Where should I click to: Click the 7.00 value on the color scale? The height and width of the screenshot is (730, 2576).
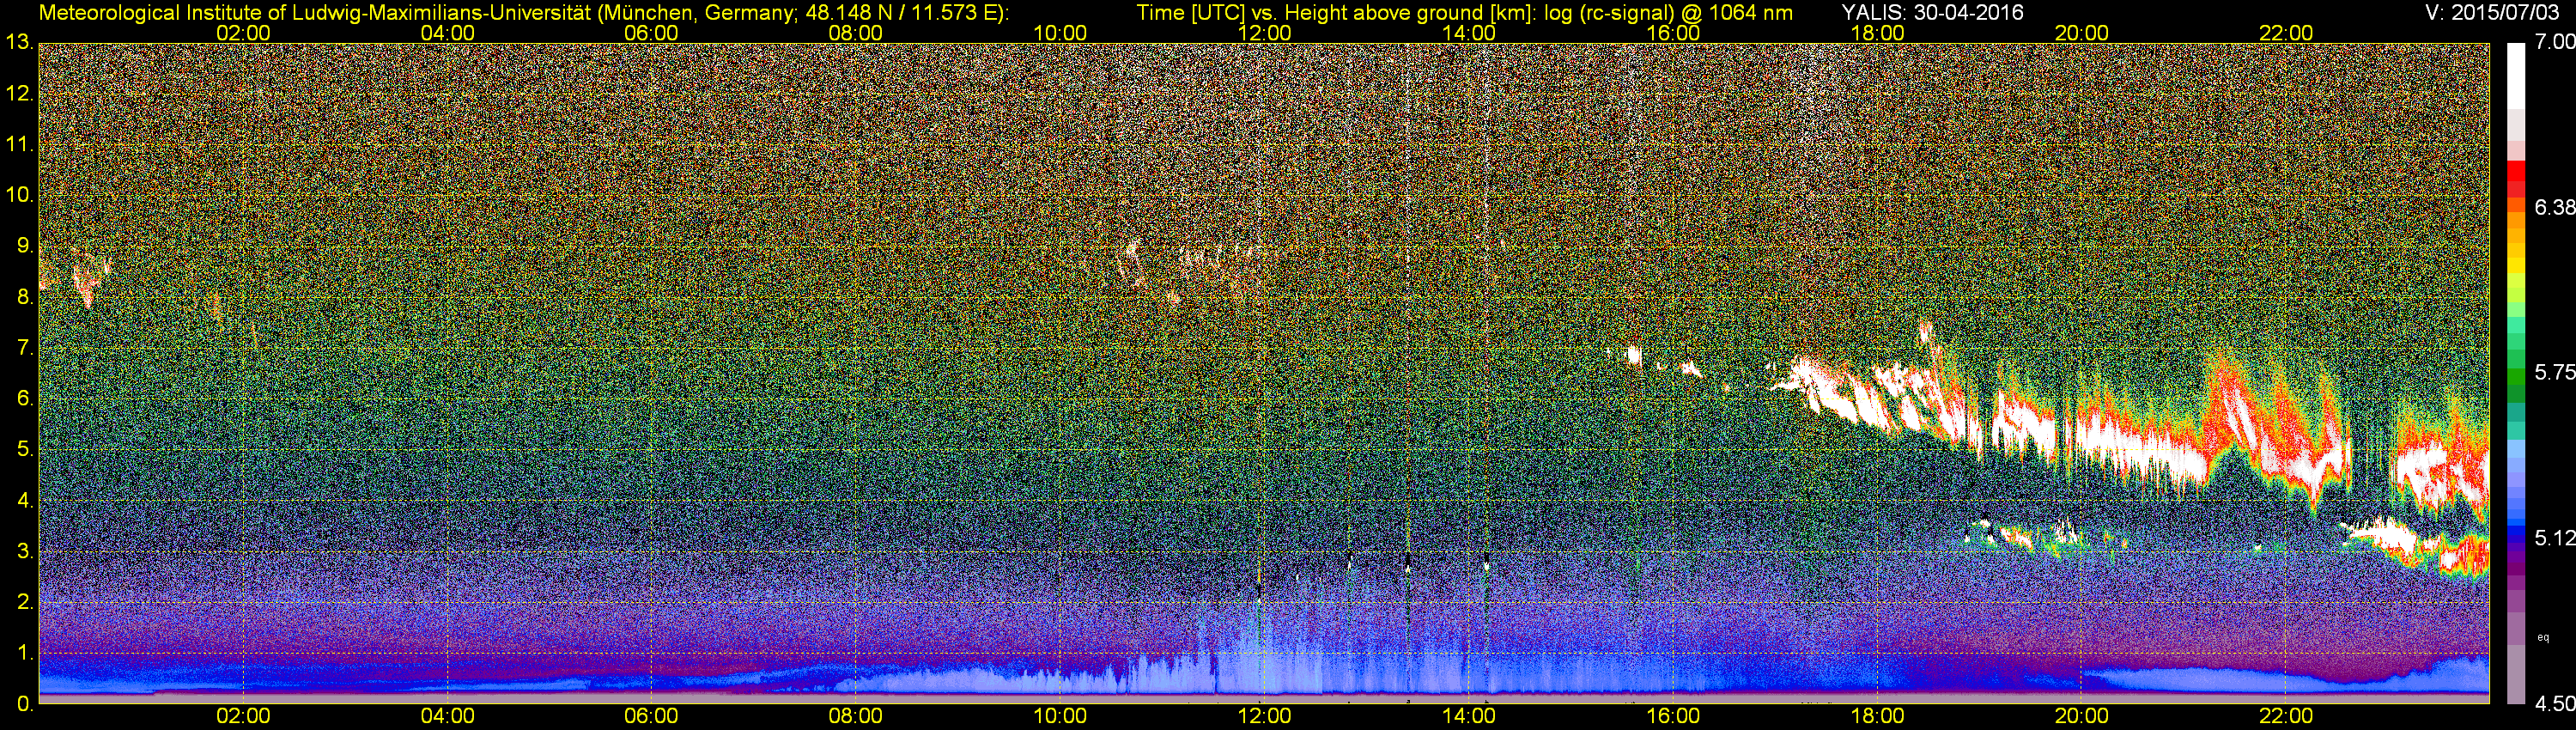coord(2555,42)
